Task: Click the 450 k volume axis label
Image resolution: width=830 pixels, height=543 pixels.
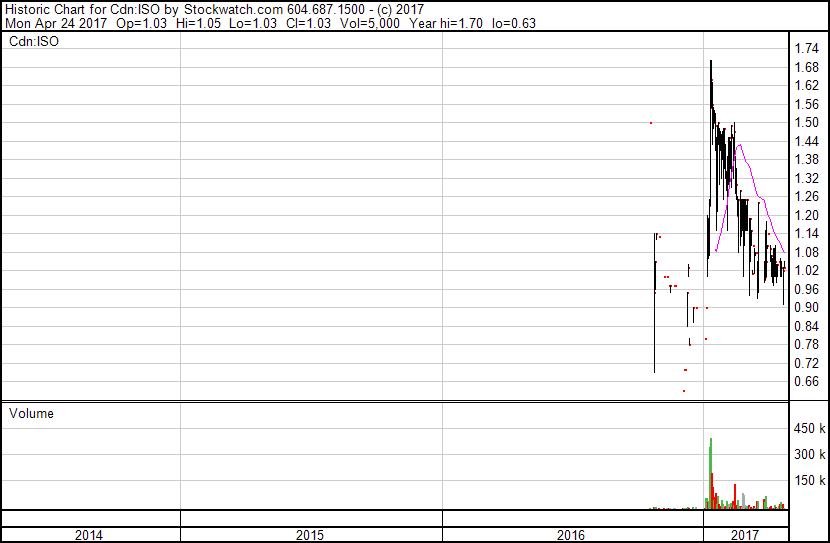Action: [x=809, y=428]
